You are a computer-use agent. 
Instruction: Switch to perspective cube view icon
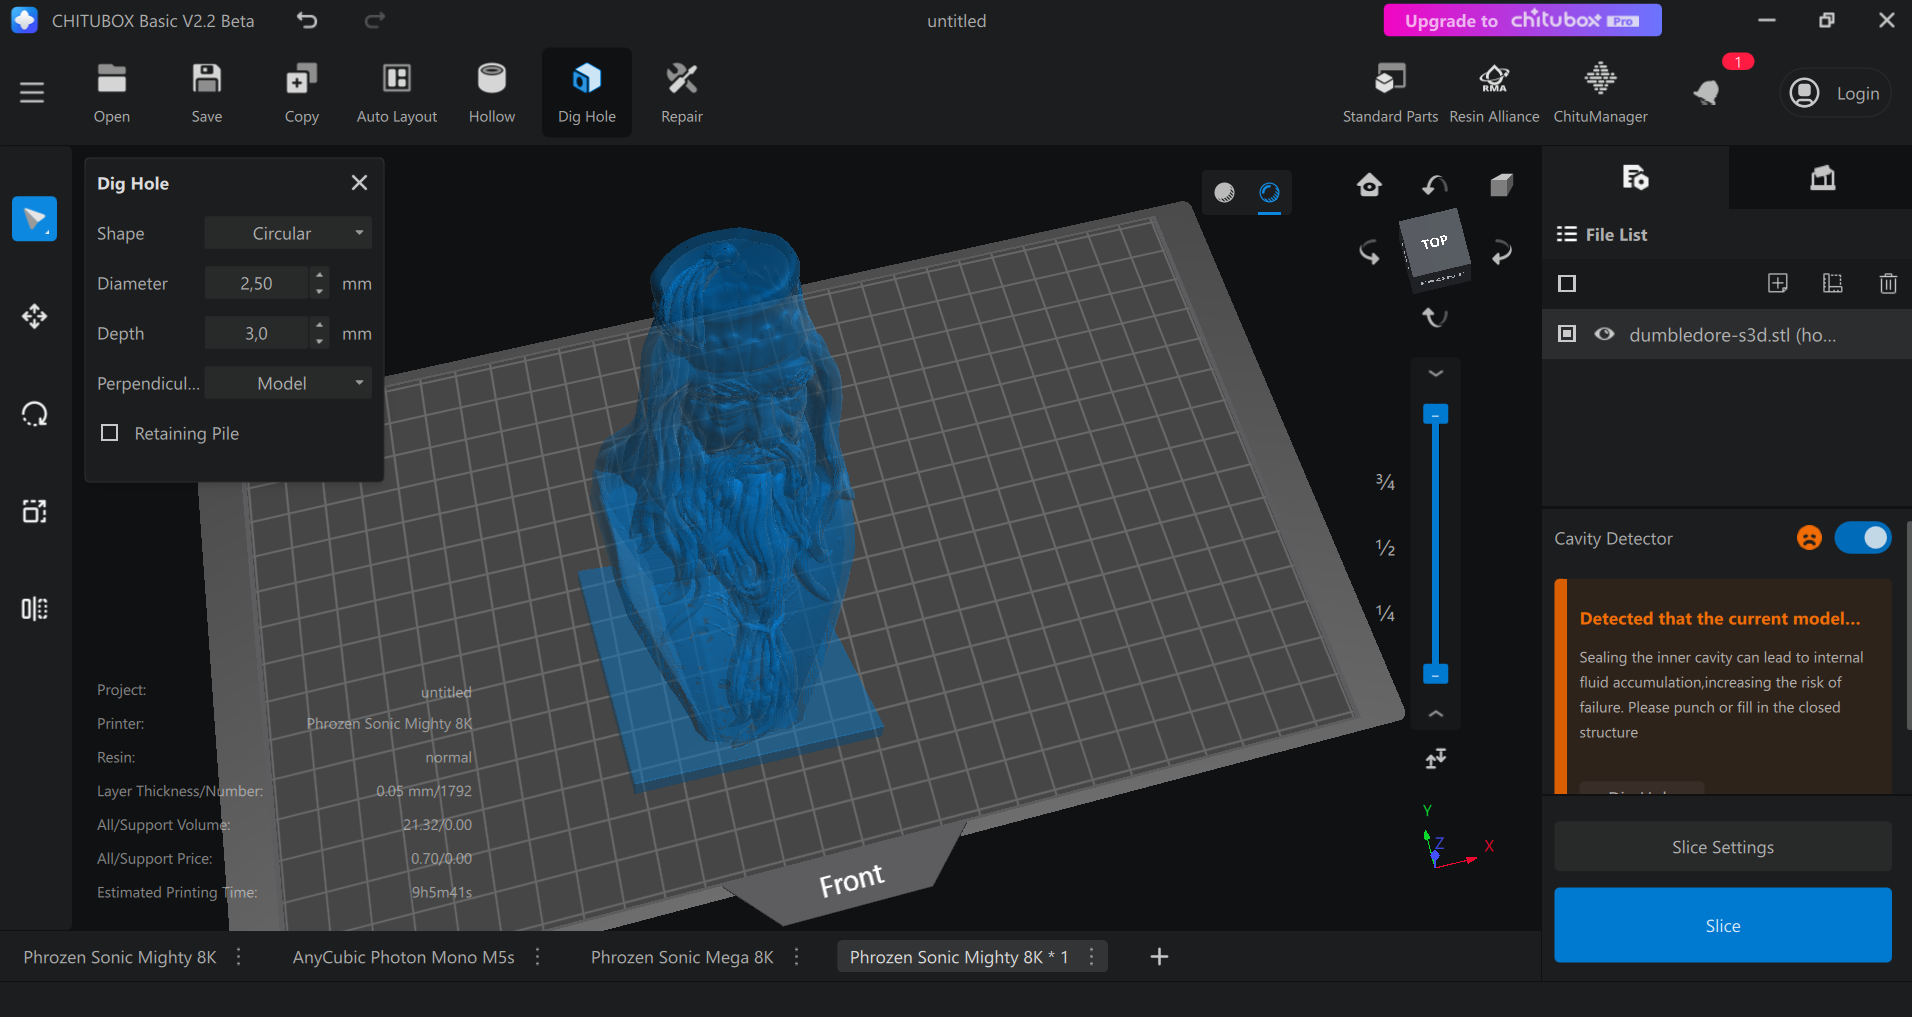coord(1501,185)
